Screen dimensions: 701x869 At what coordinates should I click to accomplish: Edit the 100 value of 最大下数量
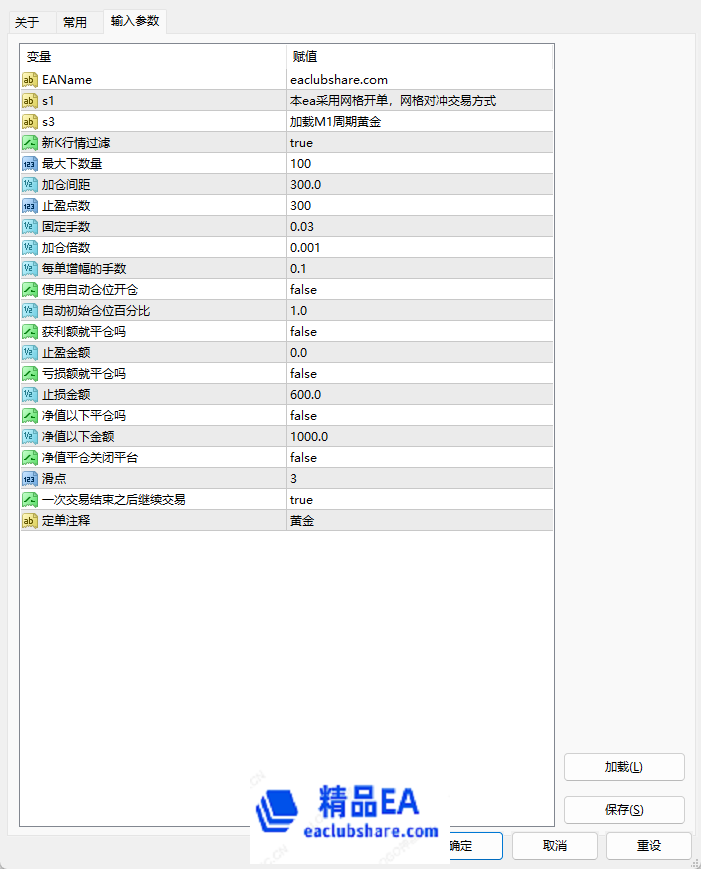coord(419,164)
